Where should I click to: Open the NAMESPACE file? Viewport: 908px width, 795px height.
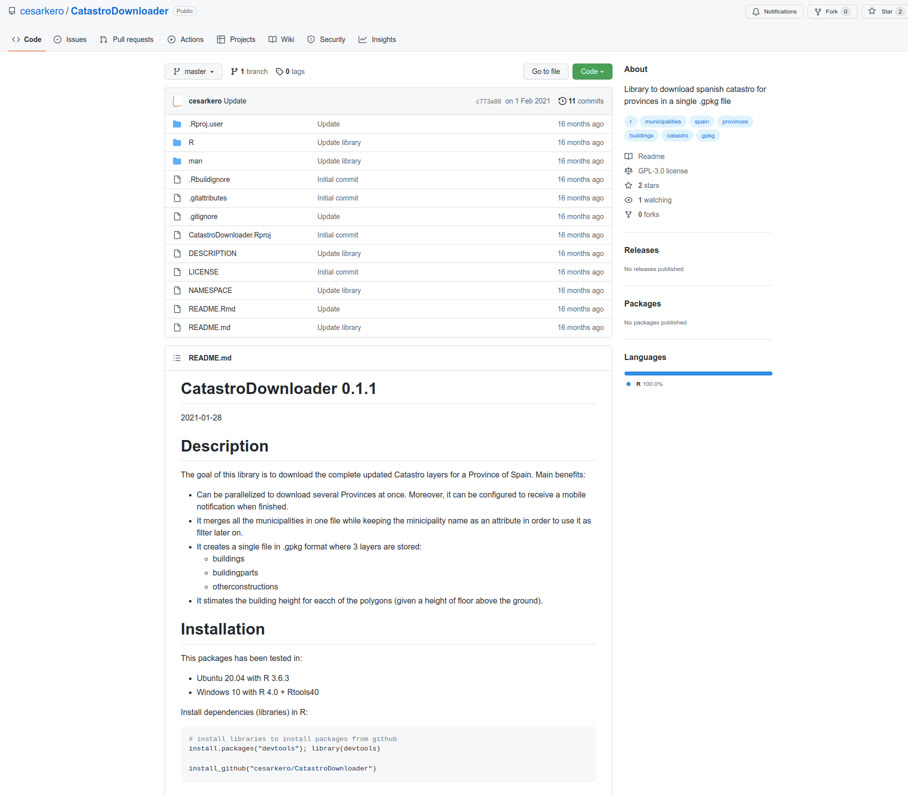210,291
